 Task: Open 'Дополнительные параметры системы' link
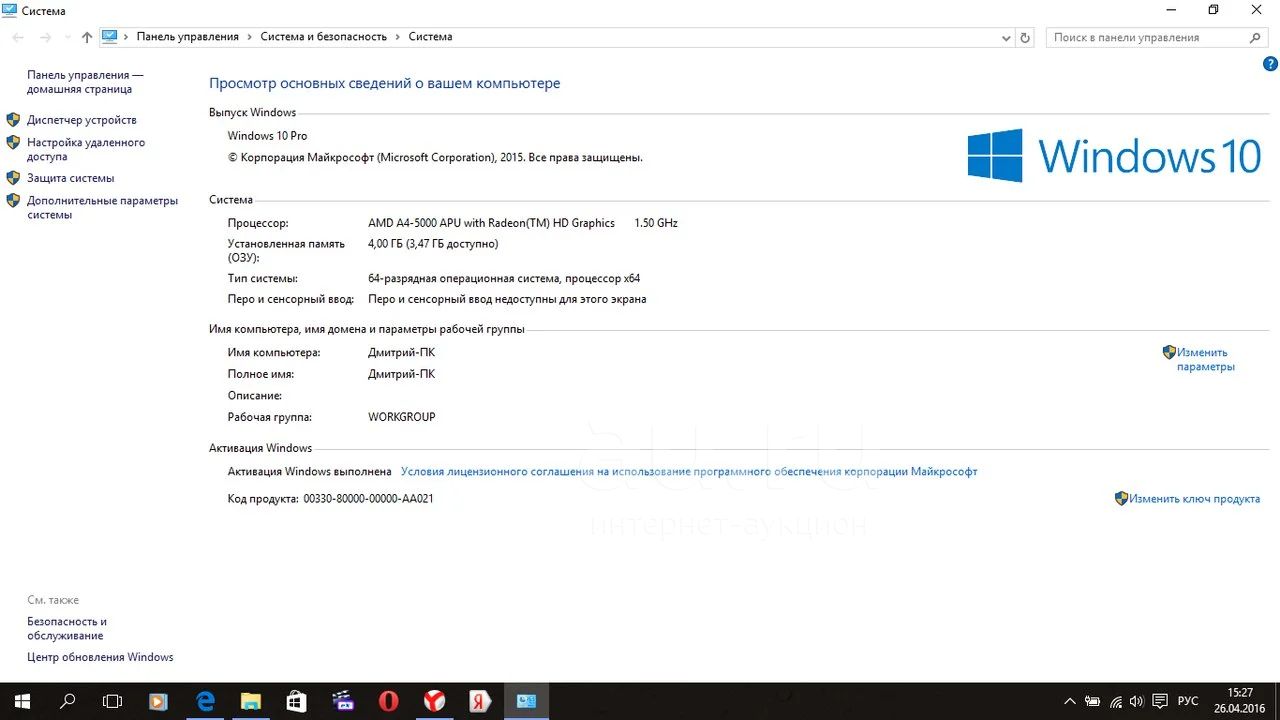pyautogui.click(x=102, y=207)
